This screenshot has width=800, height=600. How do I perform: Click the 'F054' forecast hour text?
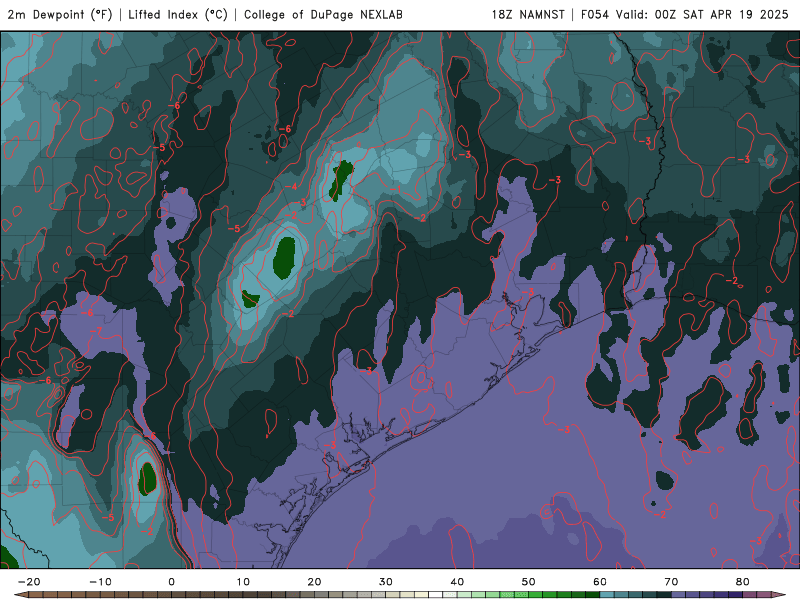[x=595, y=15]
